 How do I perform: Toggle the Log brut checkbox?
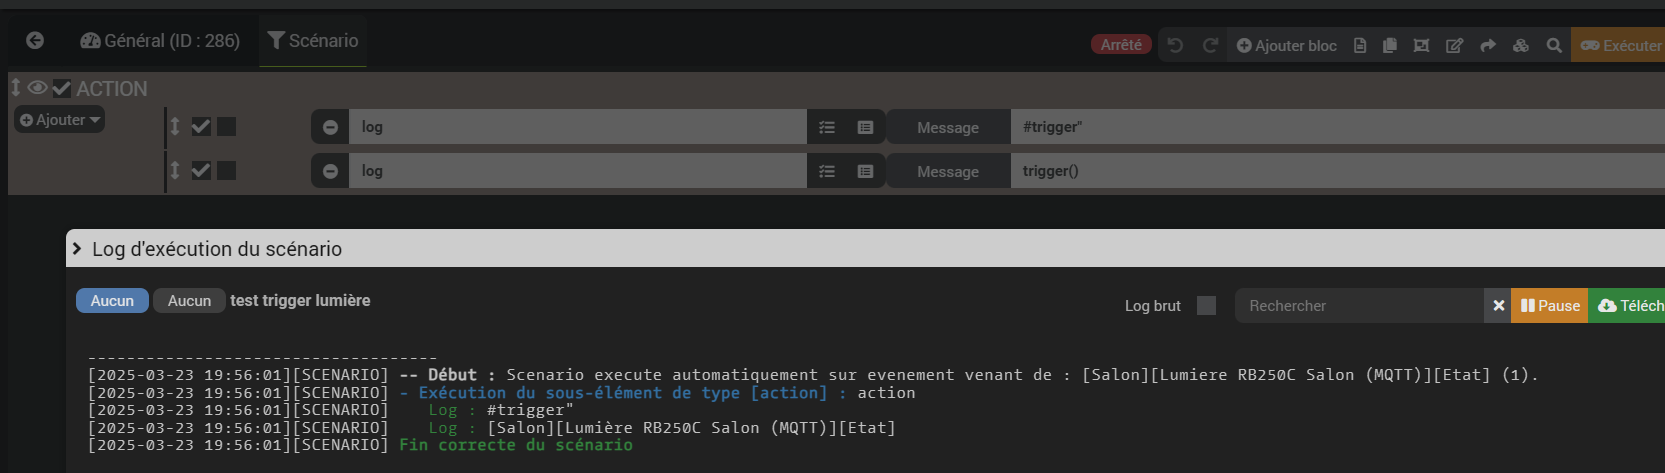click(x=1206, y=306)
